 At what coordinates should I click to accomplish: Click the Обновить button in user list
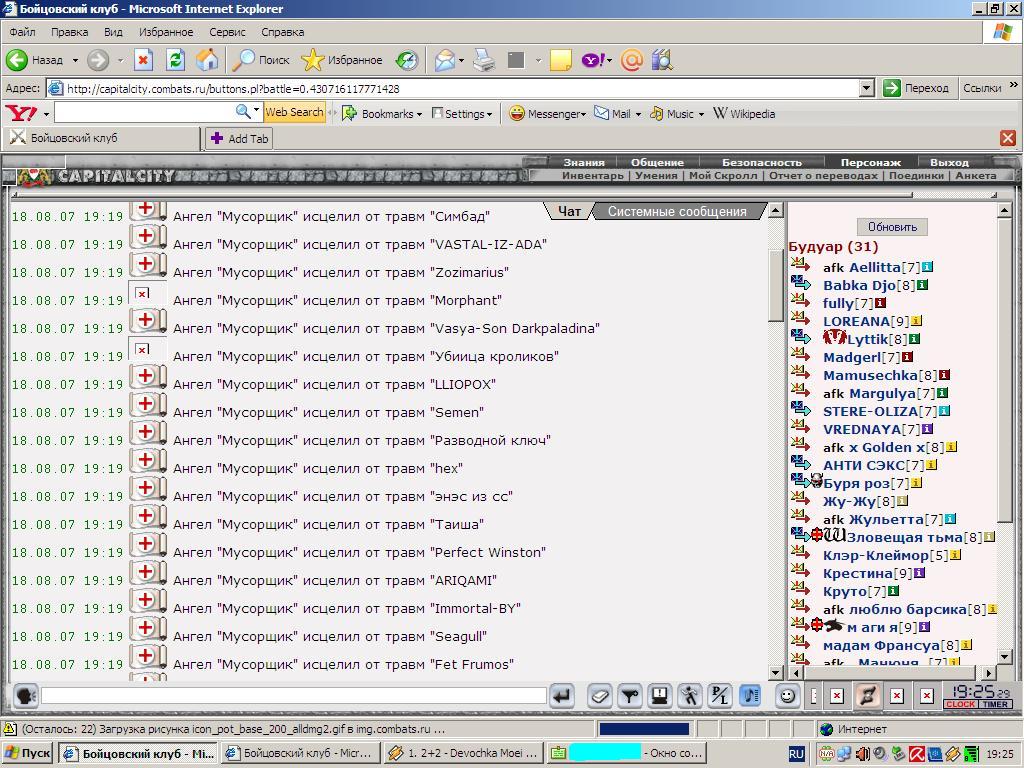(x=892, y=227)
